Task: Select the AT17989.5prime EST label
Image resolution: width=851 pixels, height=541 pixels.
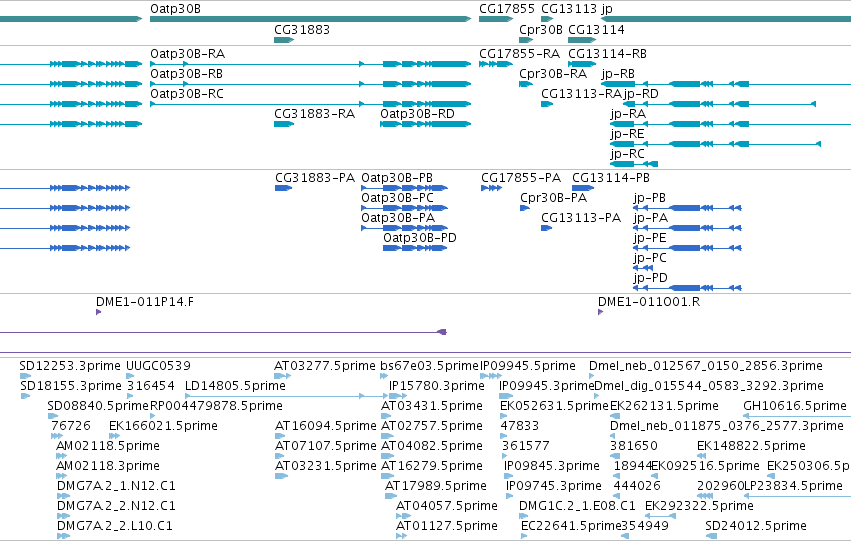Action: [x=436, y=487]
